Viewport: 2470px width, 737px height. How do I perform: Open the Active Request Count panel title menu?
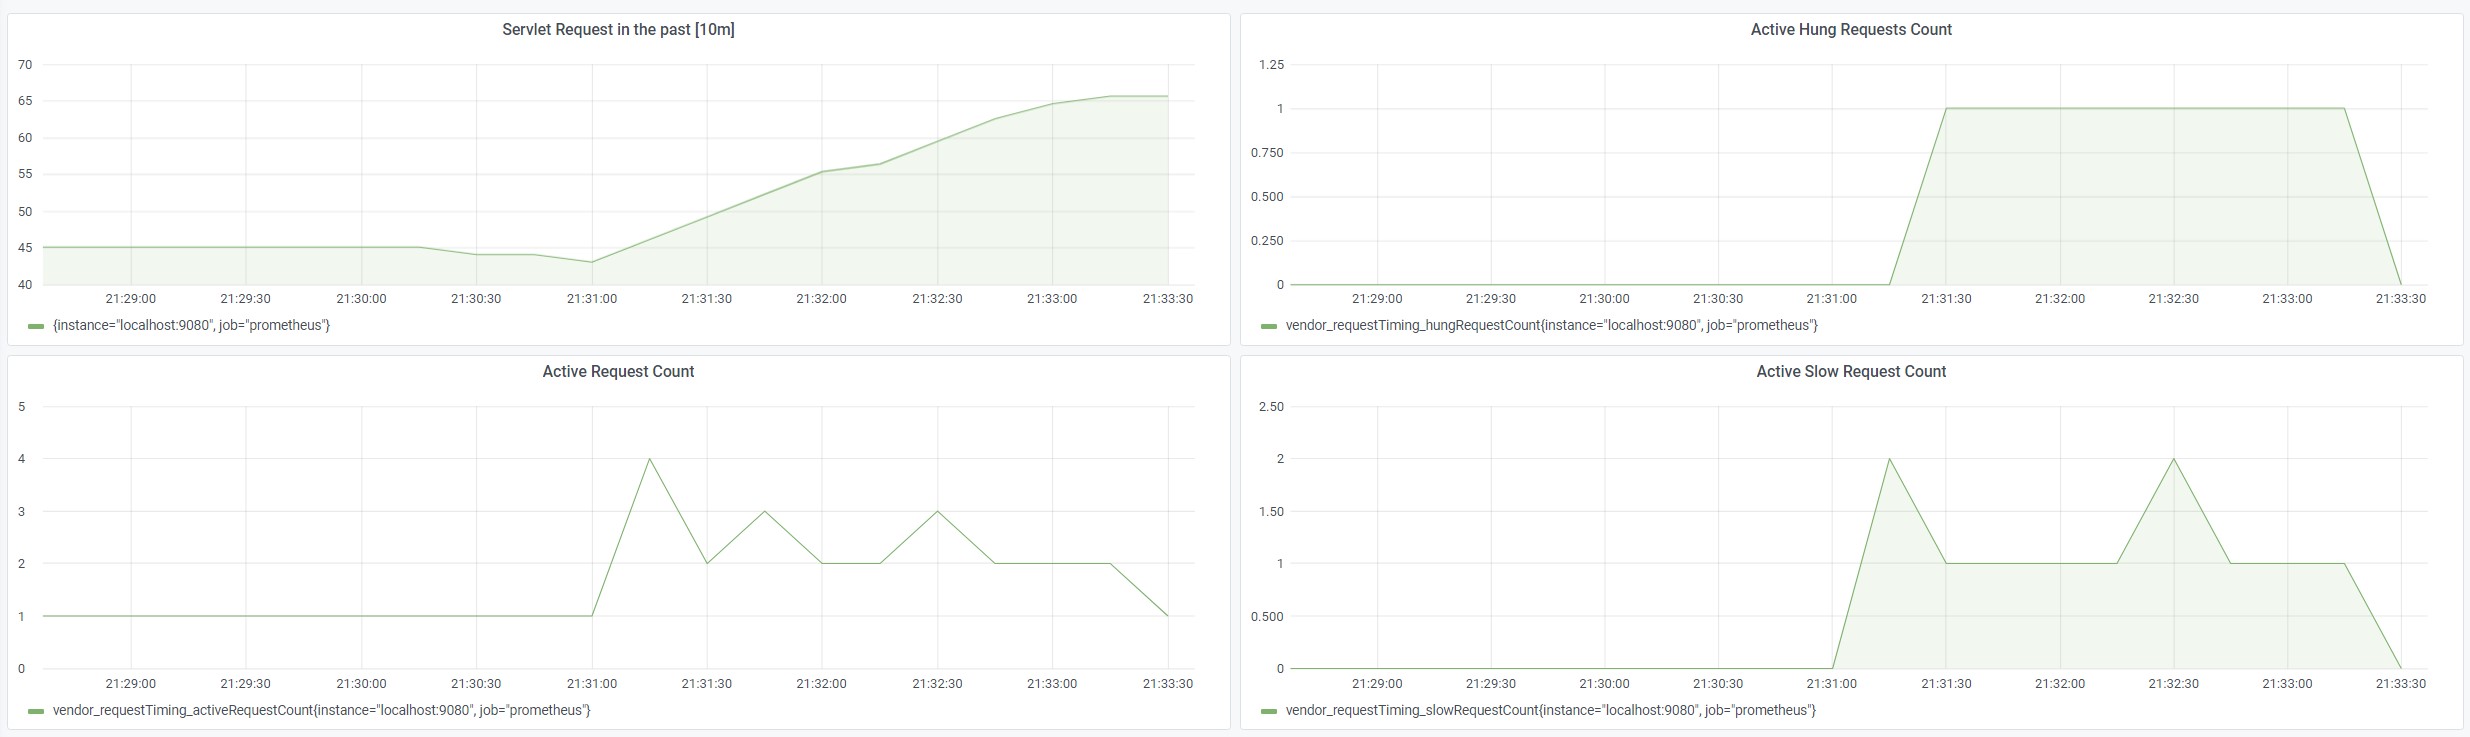pos(618,372)
